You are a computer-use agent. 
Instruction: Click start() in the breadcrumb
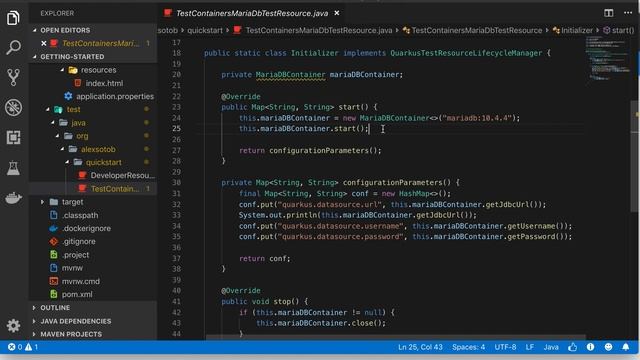point(623,30)
